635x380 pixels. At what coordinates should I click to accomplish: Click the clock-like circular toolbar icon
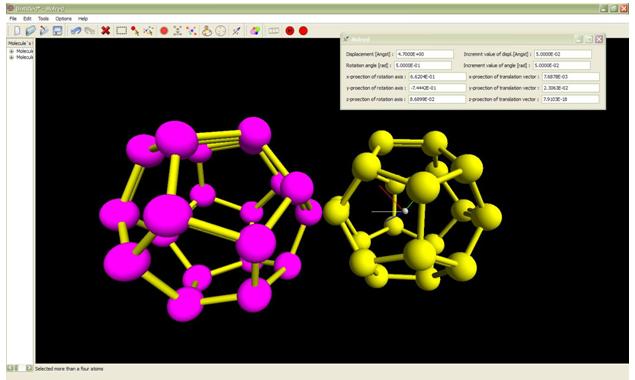pyautogui.click(x=220, y=30)
